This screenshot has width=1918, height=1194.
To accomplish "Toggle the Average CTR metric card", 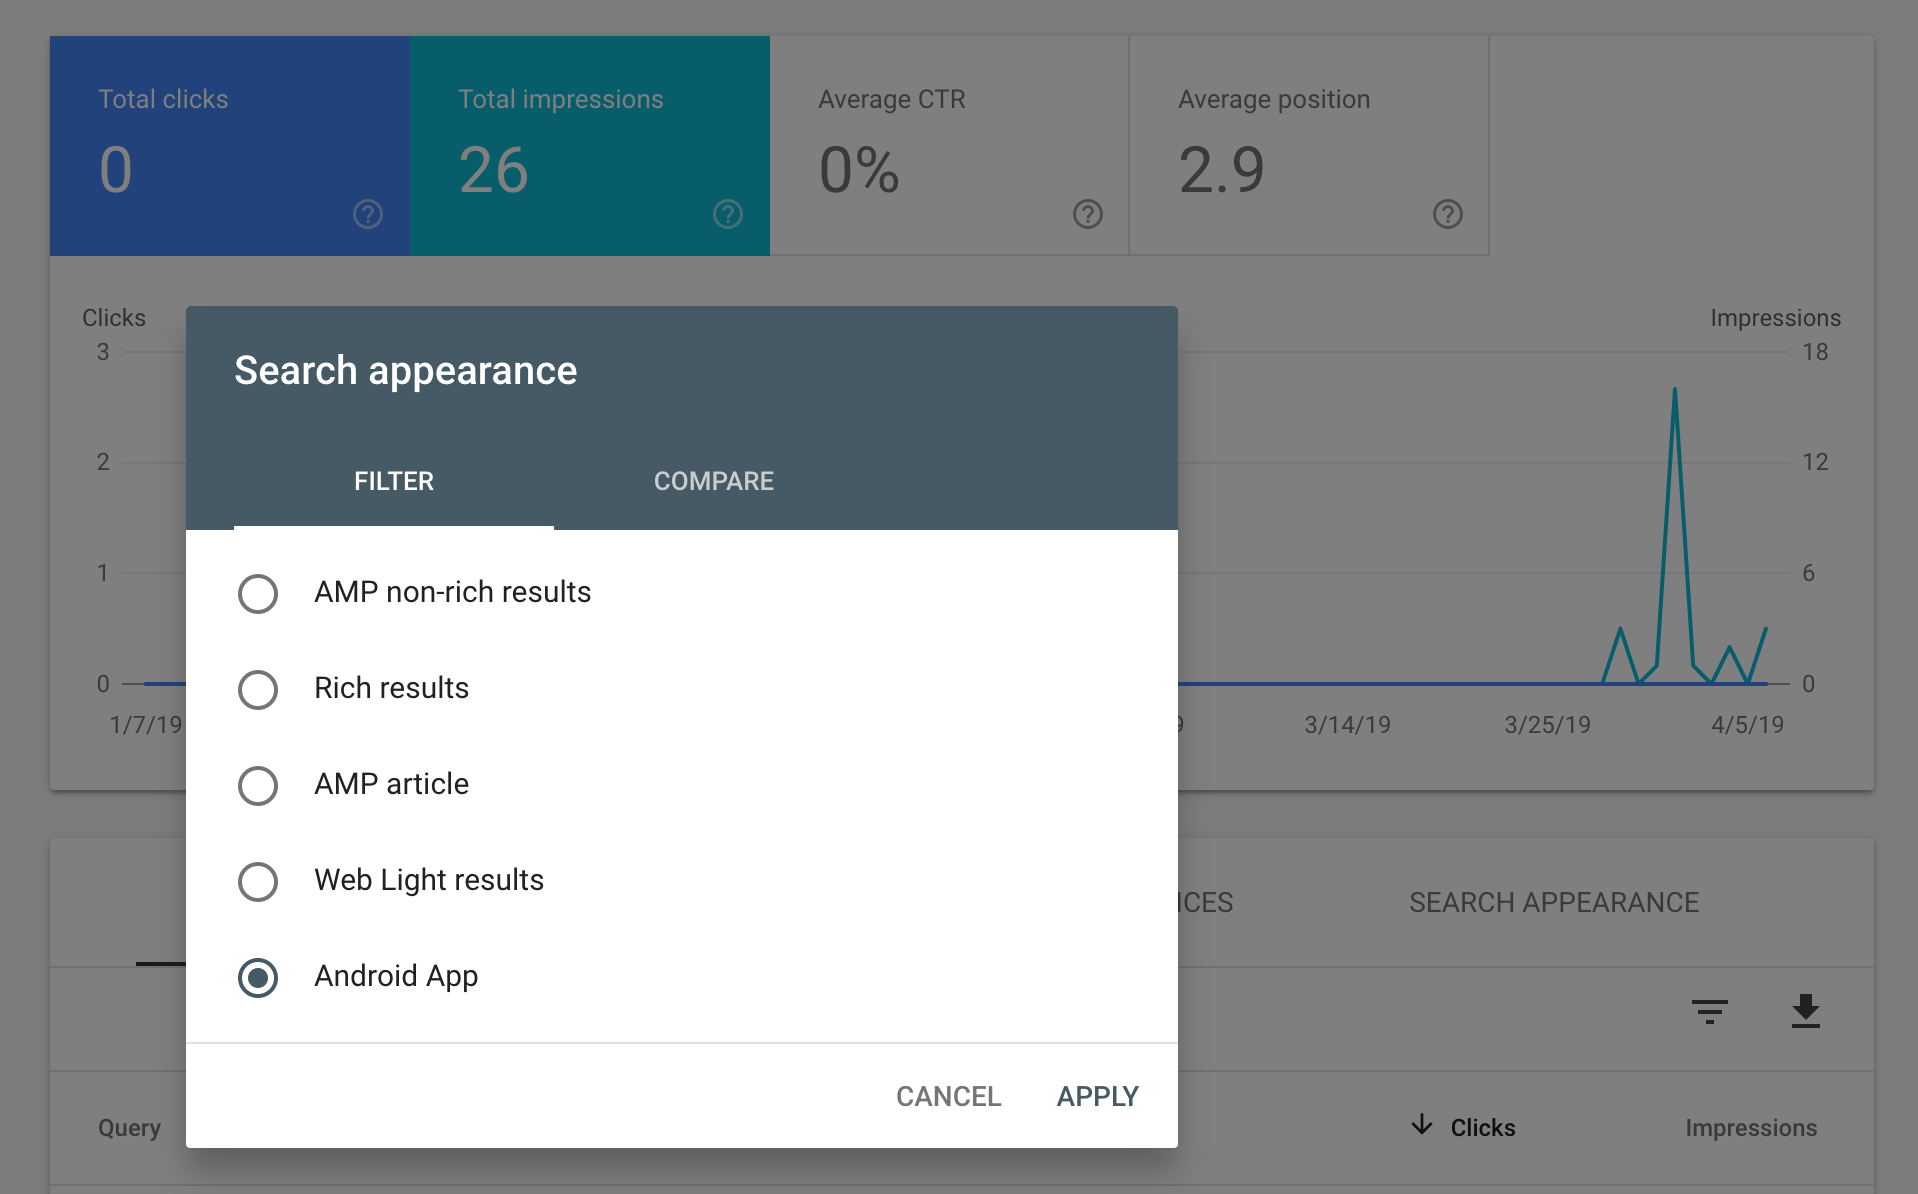I will (948, 145).
